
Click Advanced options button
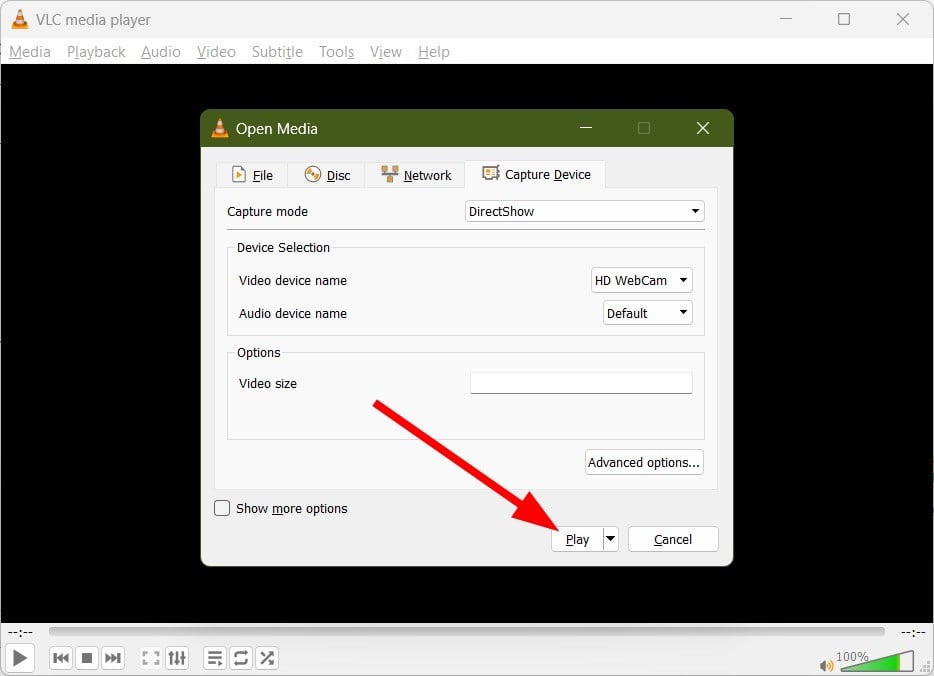644,462
